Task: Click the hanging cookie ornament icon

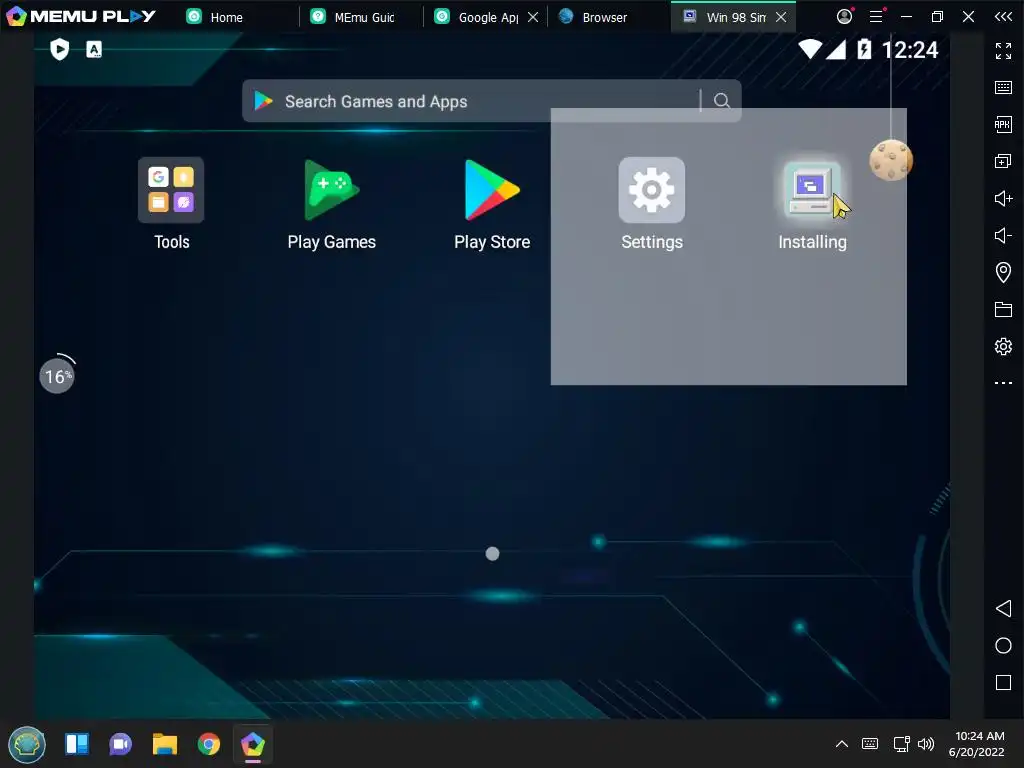Action: coord(891,160)
